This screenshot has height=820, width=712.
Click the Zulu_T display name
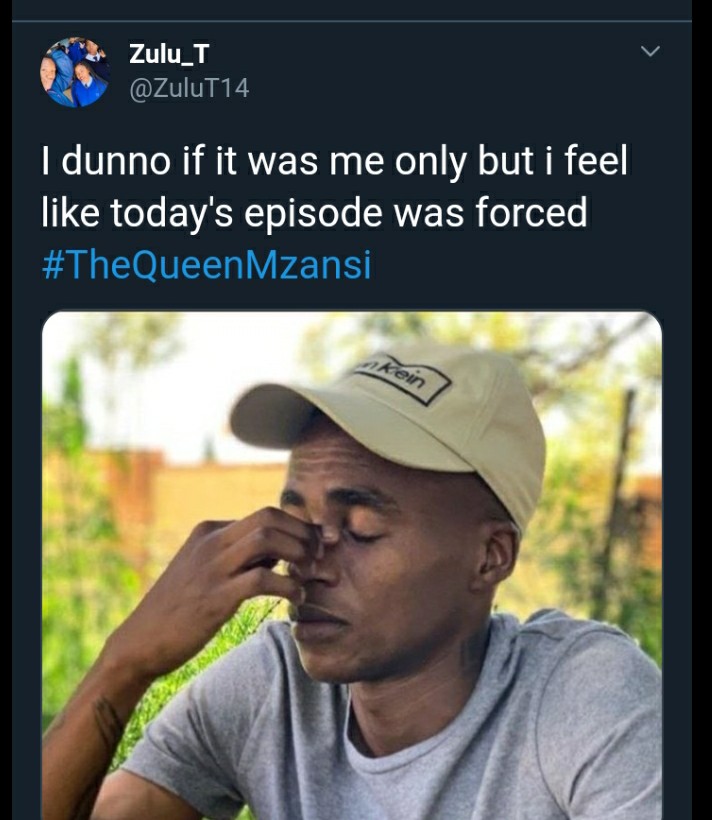point(169,53)
